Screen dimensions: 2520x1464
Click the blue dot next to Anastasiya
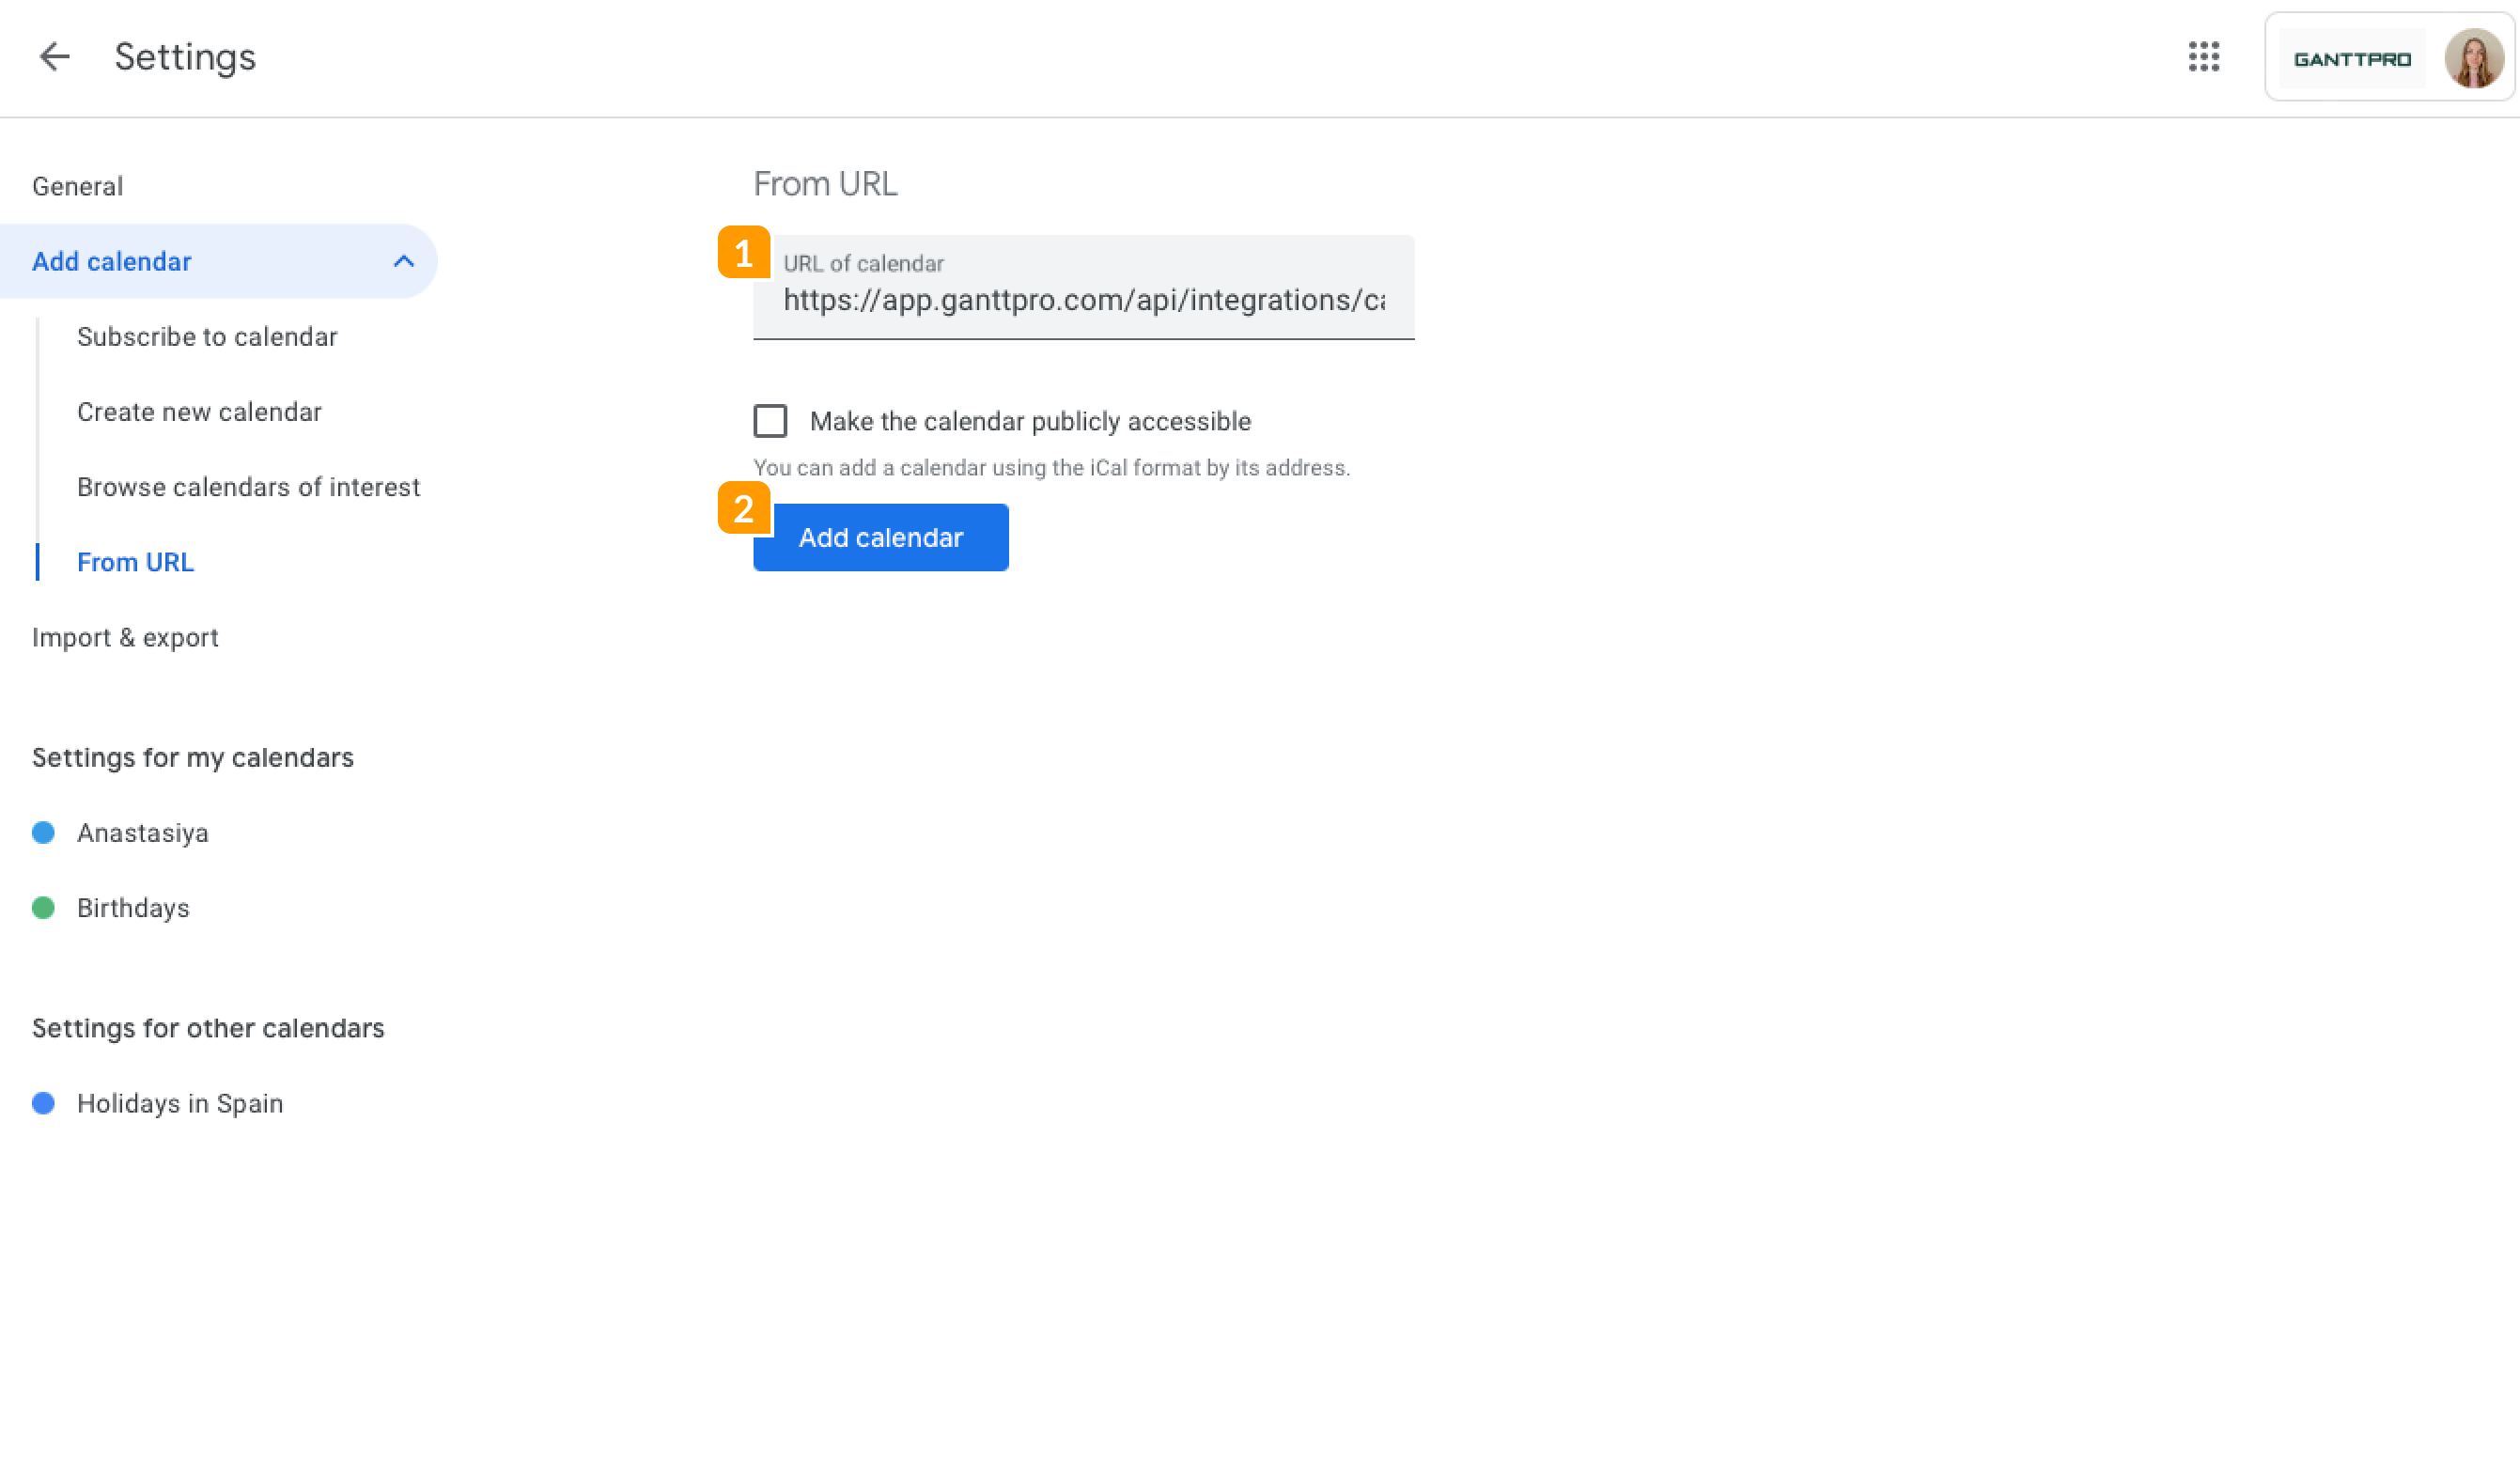[44, 832]
